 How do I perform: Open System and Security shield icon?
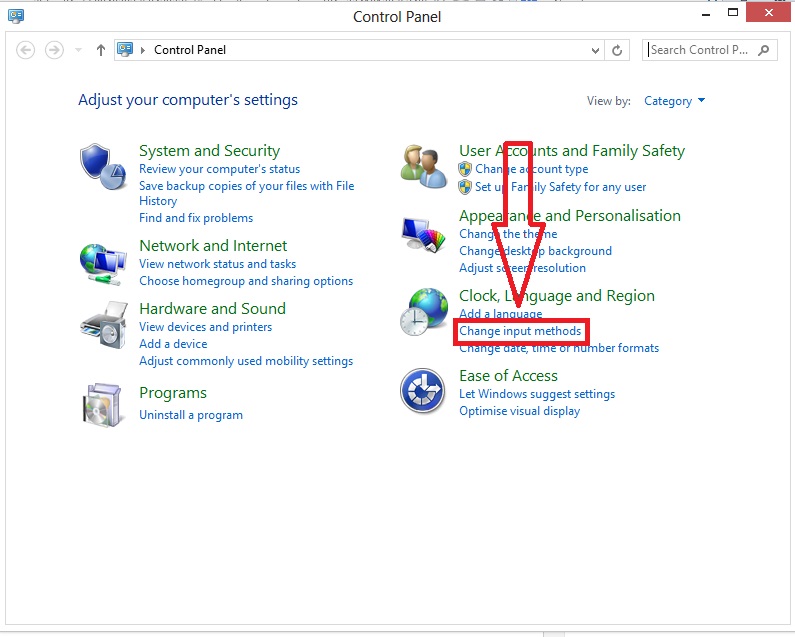tap(103, 167)
